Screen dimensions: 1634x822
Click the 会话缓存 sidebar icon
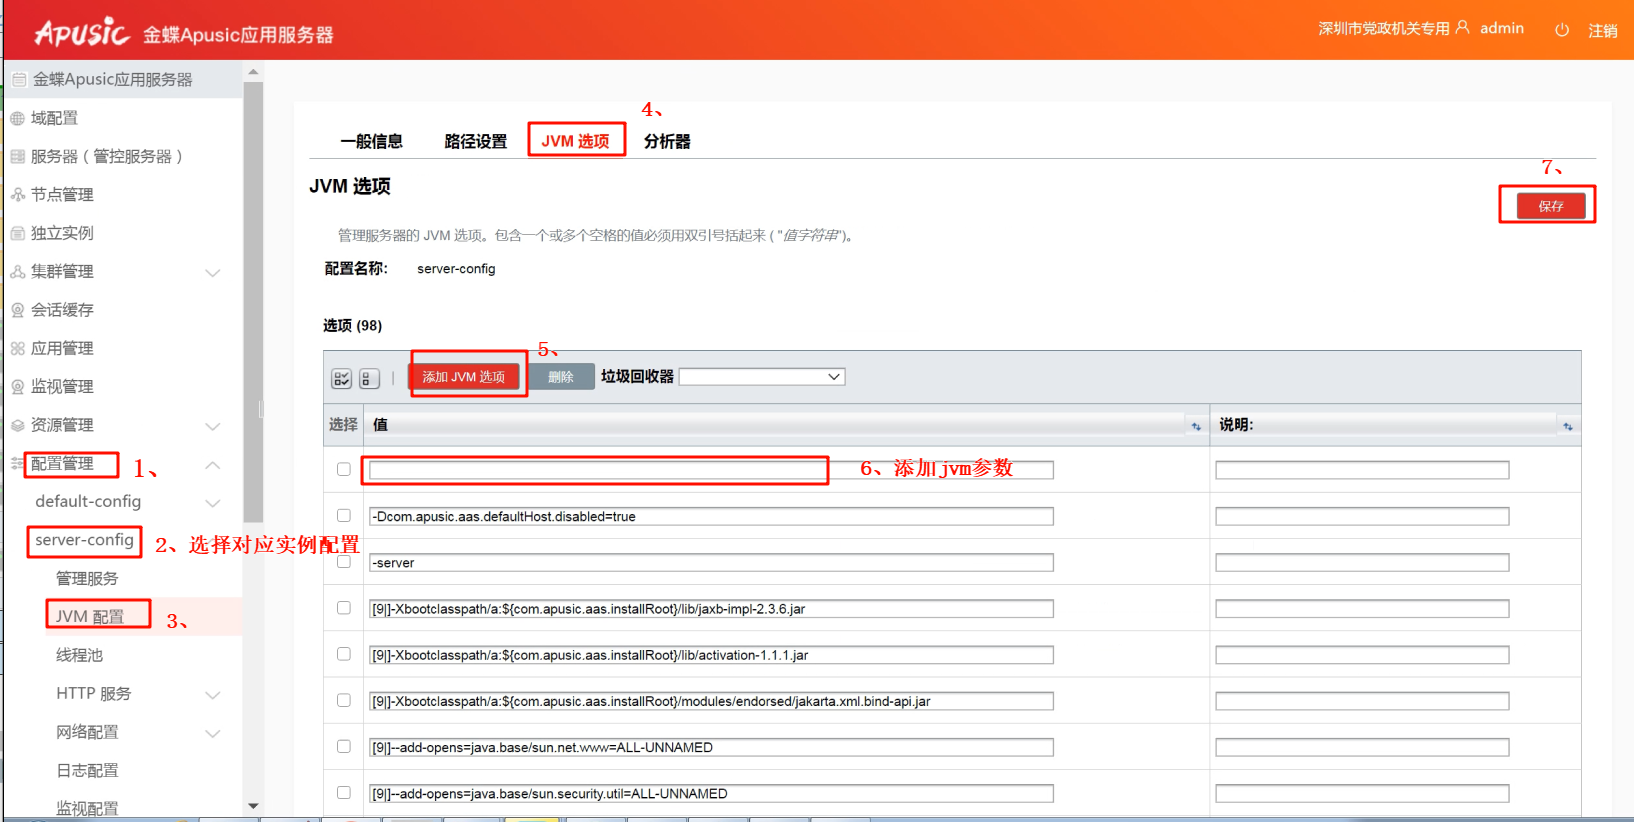[x=18, y=310]
